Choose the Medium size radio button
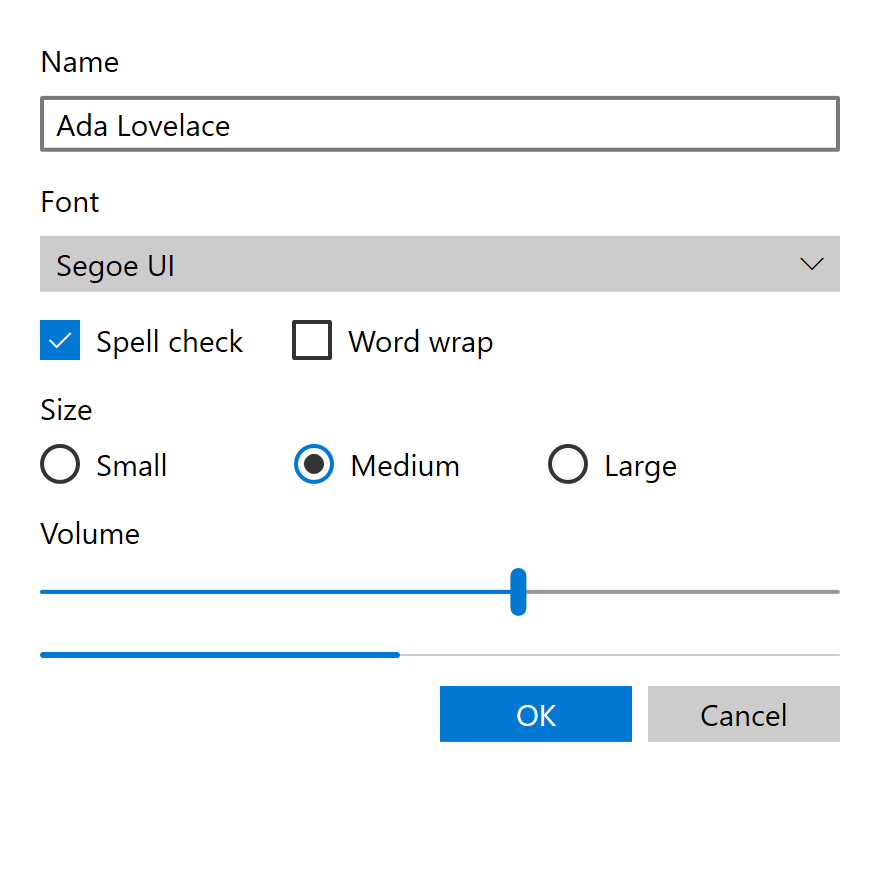This screenshot has width=880, height=880. [314, 464]
